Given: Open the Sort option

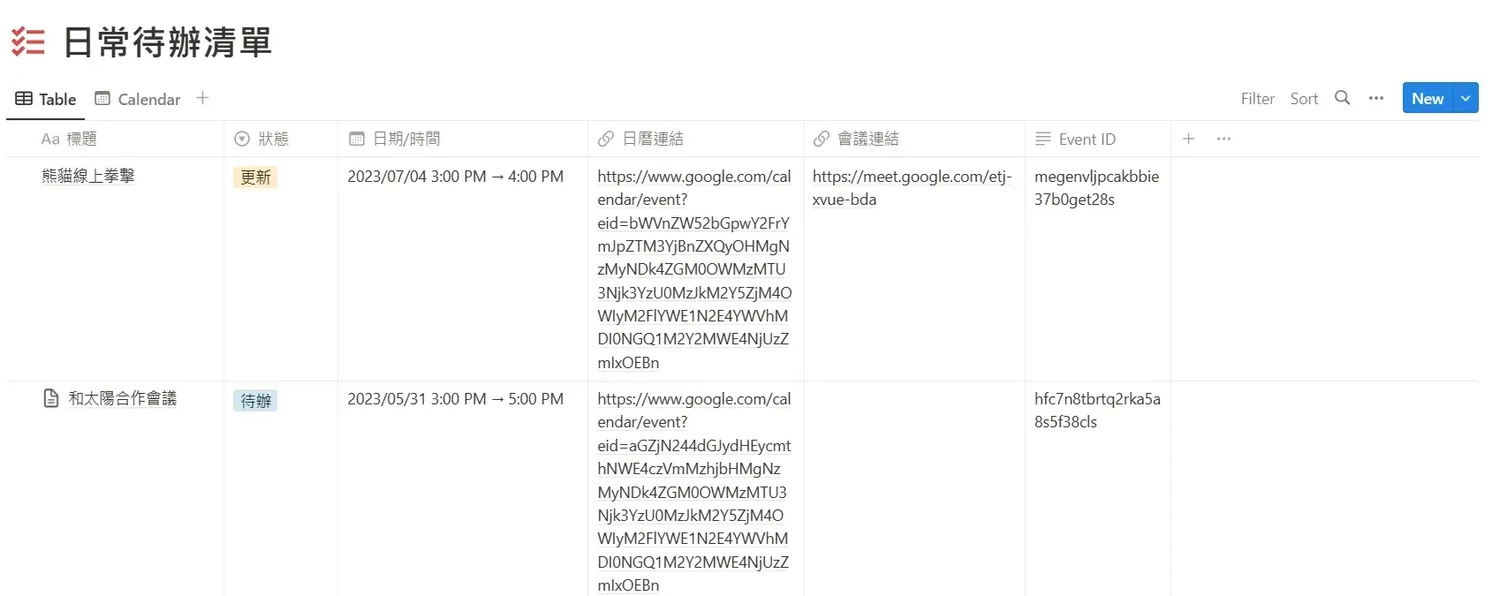Looking at the screenshot, I should click(x=1304, y=98).
